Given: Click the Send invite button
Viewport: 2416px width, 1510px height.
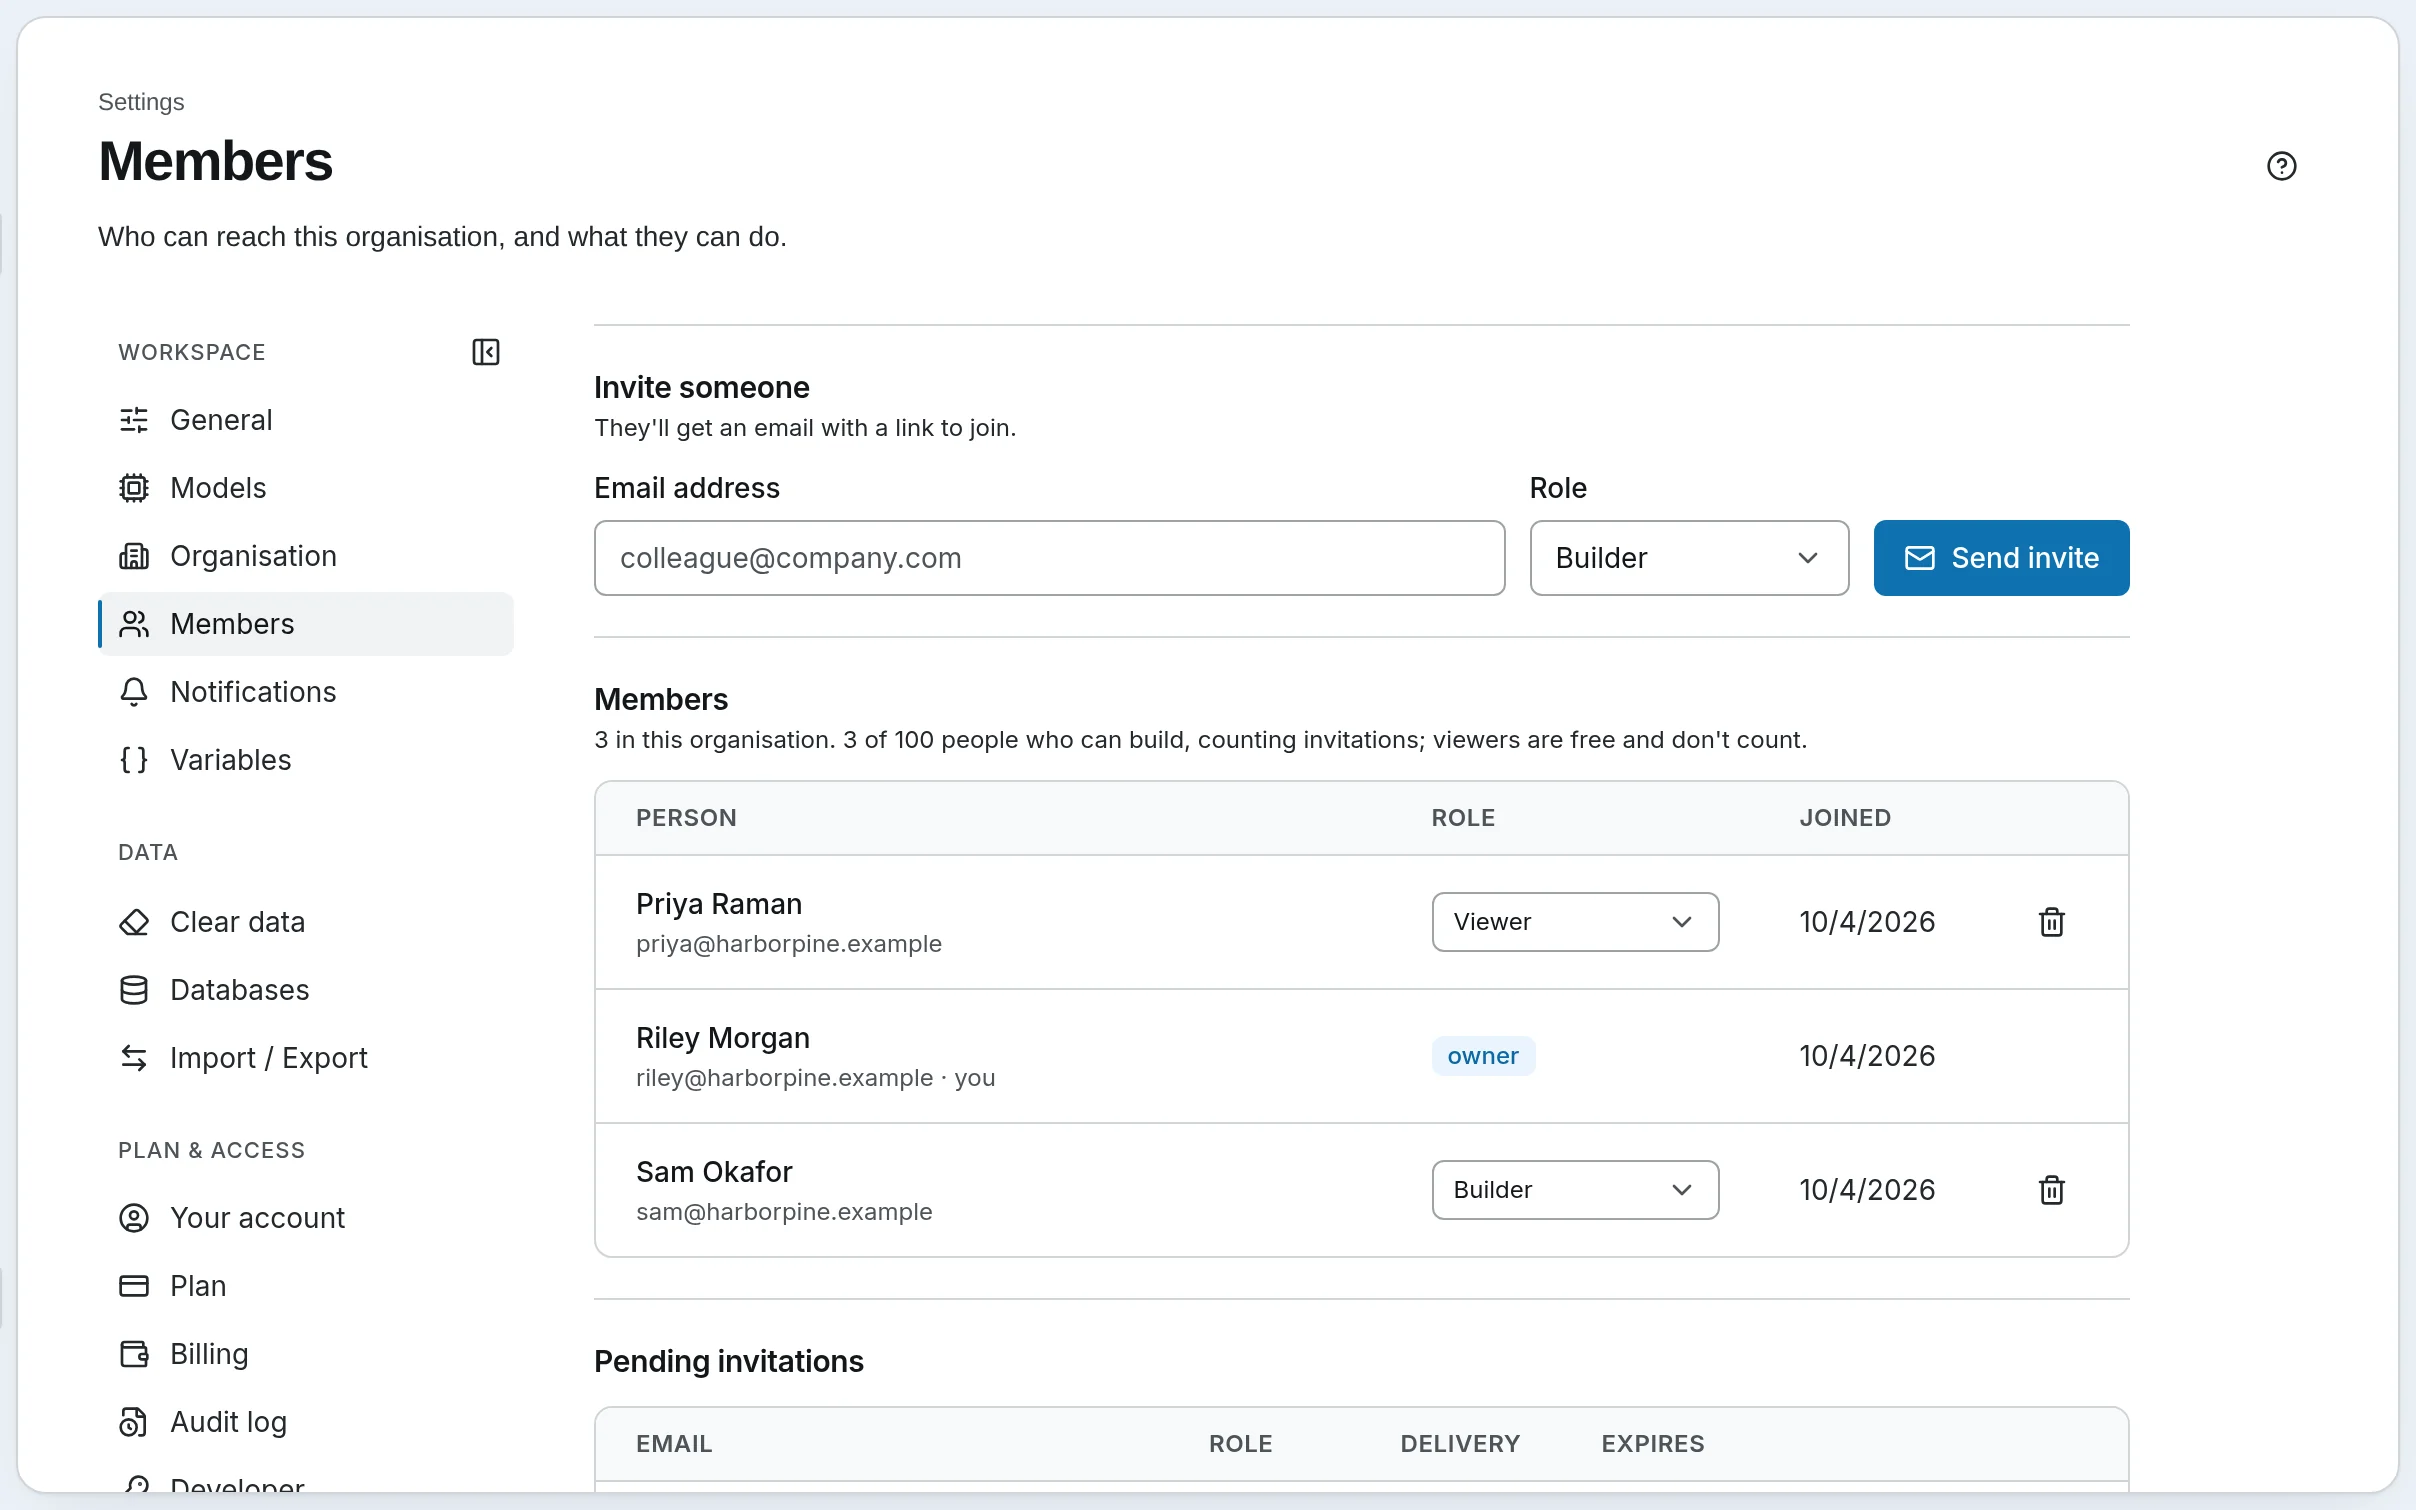Looking at the screenshot, I should (x=2001, y=558).
